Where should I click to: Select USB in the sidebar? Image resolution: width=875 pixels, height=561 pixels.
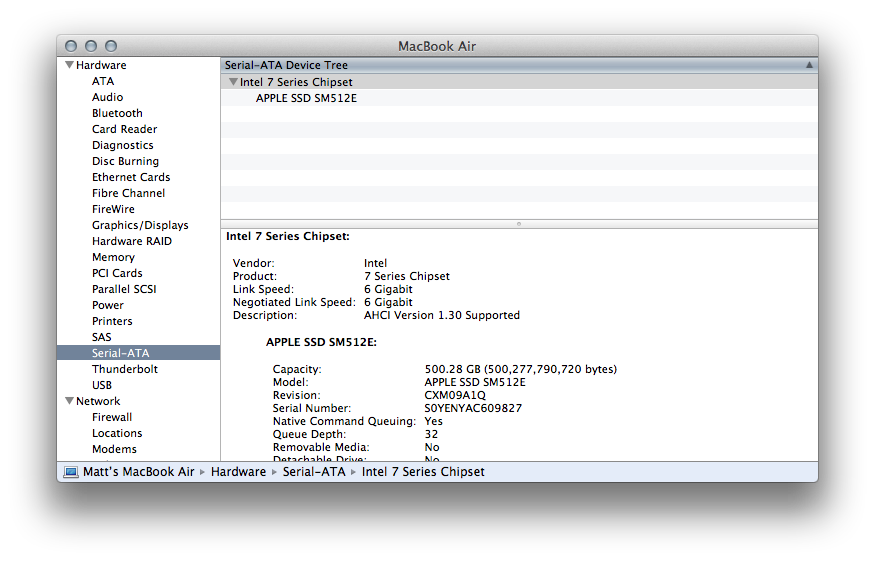pos(102,385)
